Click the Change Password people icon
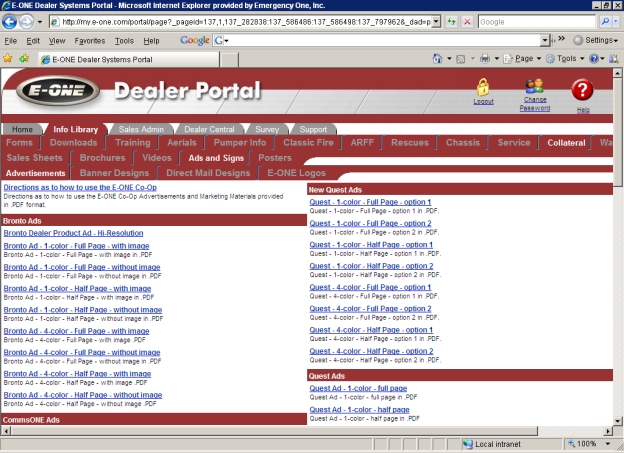 pyautogui.click(x=534, y=86)
